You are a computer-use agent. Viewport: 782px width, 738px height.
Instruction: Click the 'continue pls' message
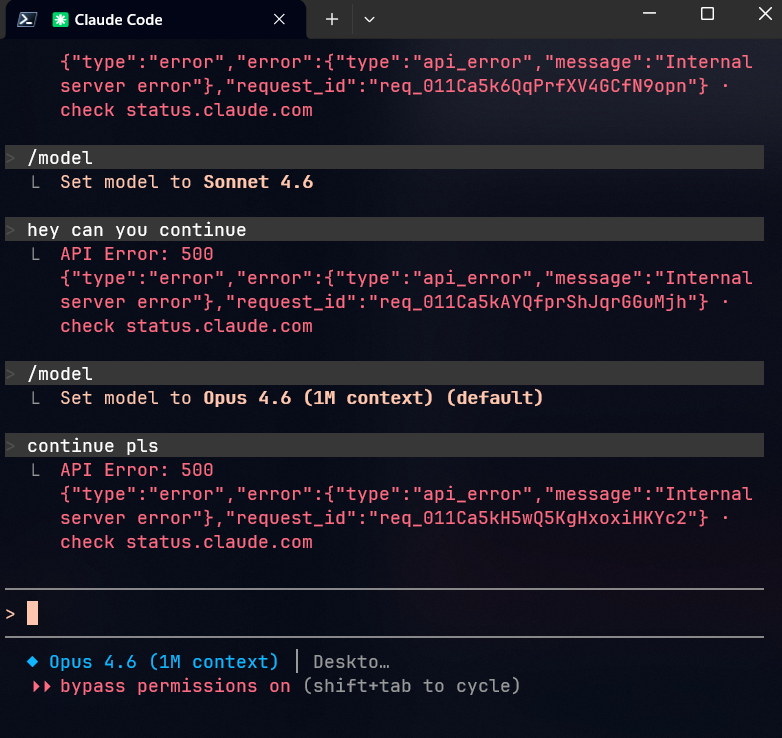[x=384, y=445]
